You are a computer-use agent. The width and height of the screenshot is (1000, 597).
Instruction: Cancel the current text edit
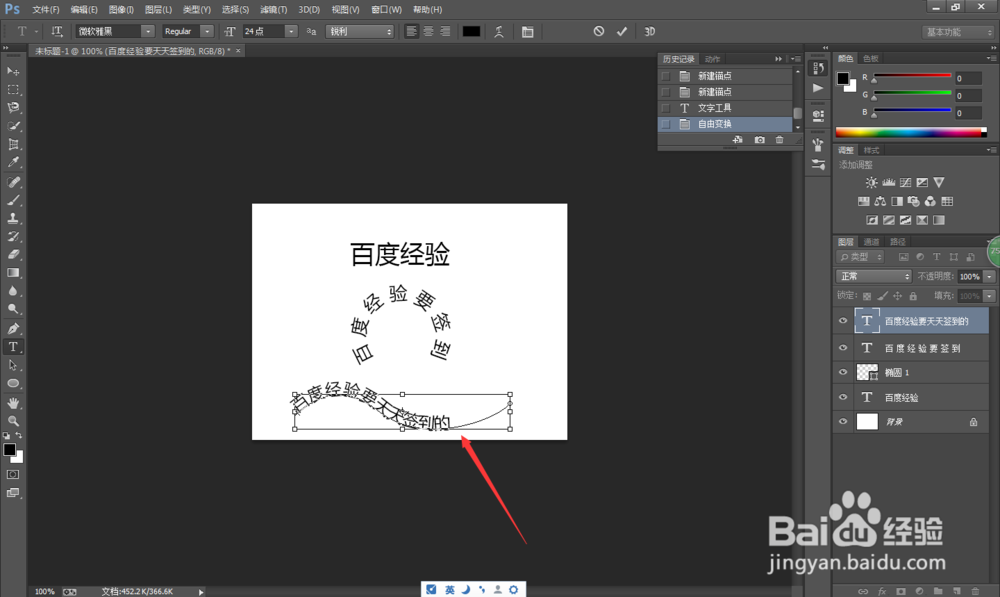[x=598, y=31]
